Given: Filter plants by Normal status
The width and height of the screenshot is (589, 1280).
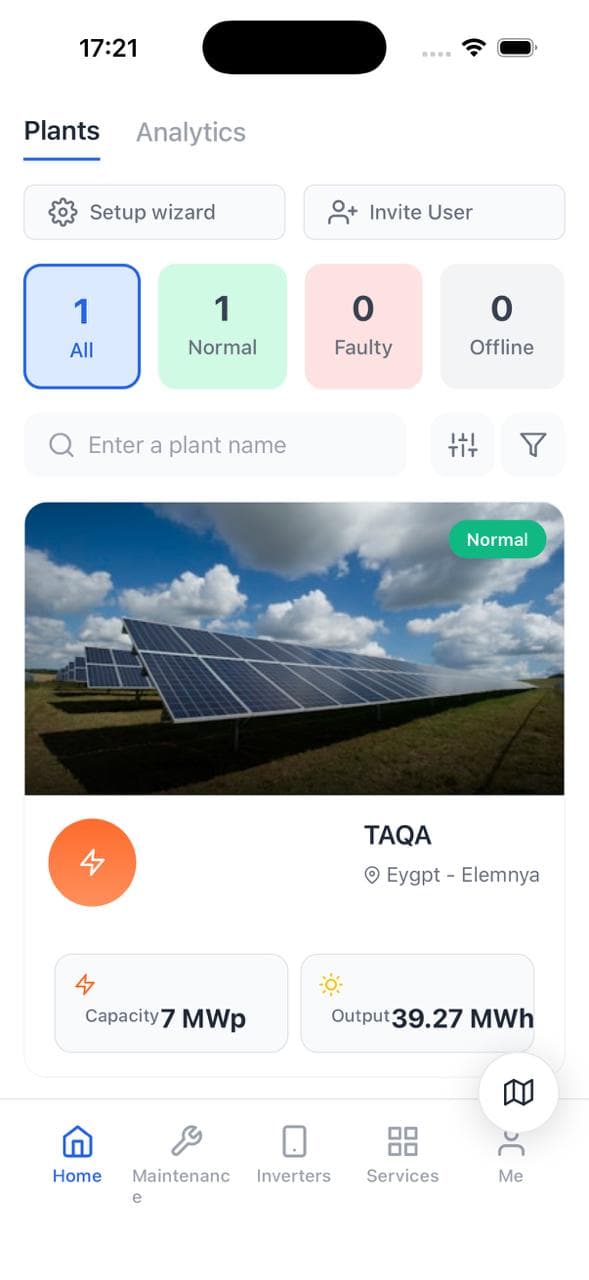Looking at the screenshot, I should [222, 325].
